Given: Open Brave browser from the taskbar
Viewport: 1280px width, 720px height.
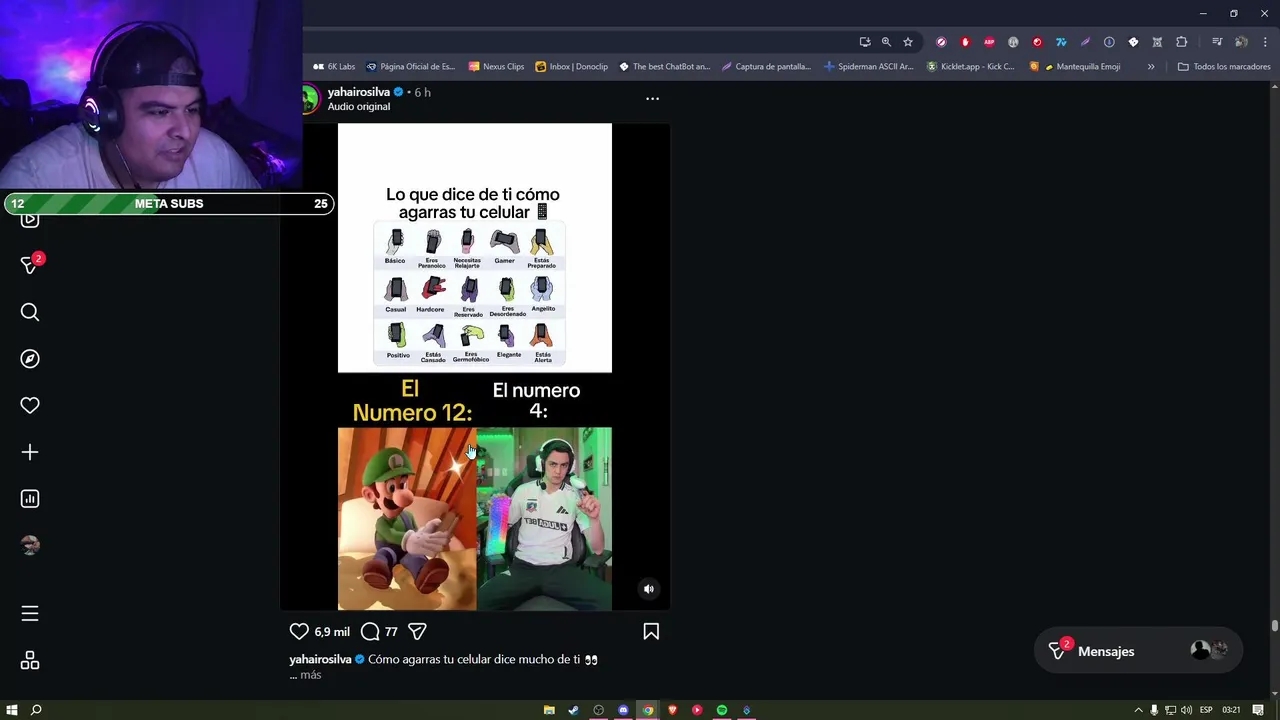Looking at the screenshot, I should pos(673,710).
